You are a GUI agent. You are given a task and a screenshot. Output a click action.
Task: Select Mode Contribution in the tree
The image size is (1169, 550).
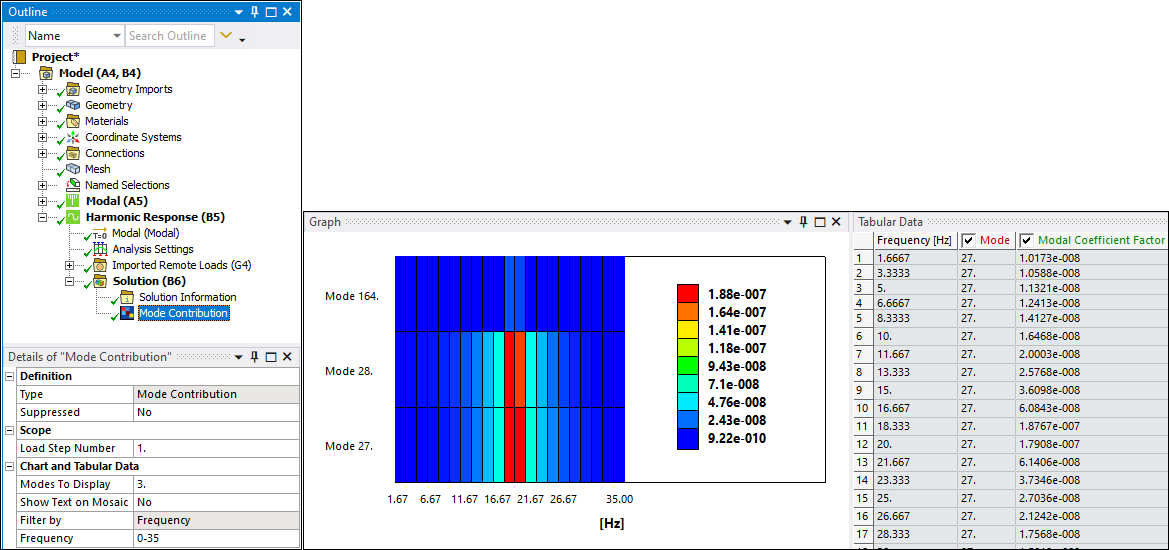(x=183, y=313)
